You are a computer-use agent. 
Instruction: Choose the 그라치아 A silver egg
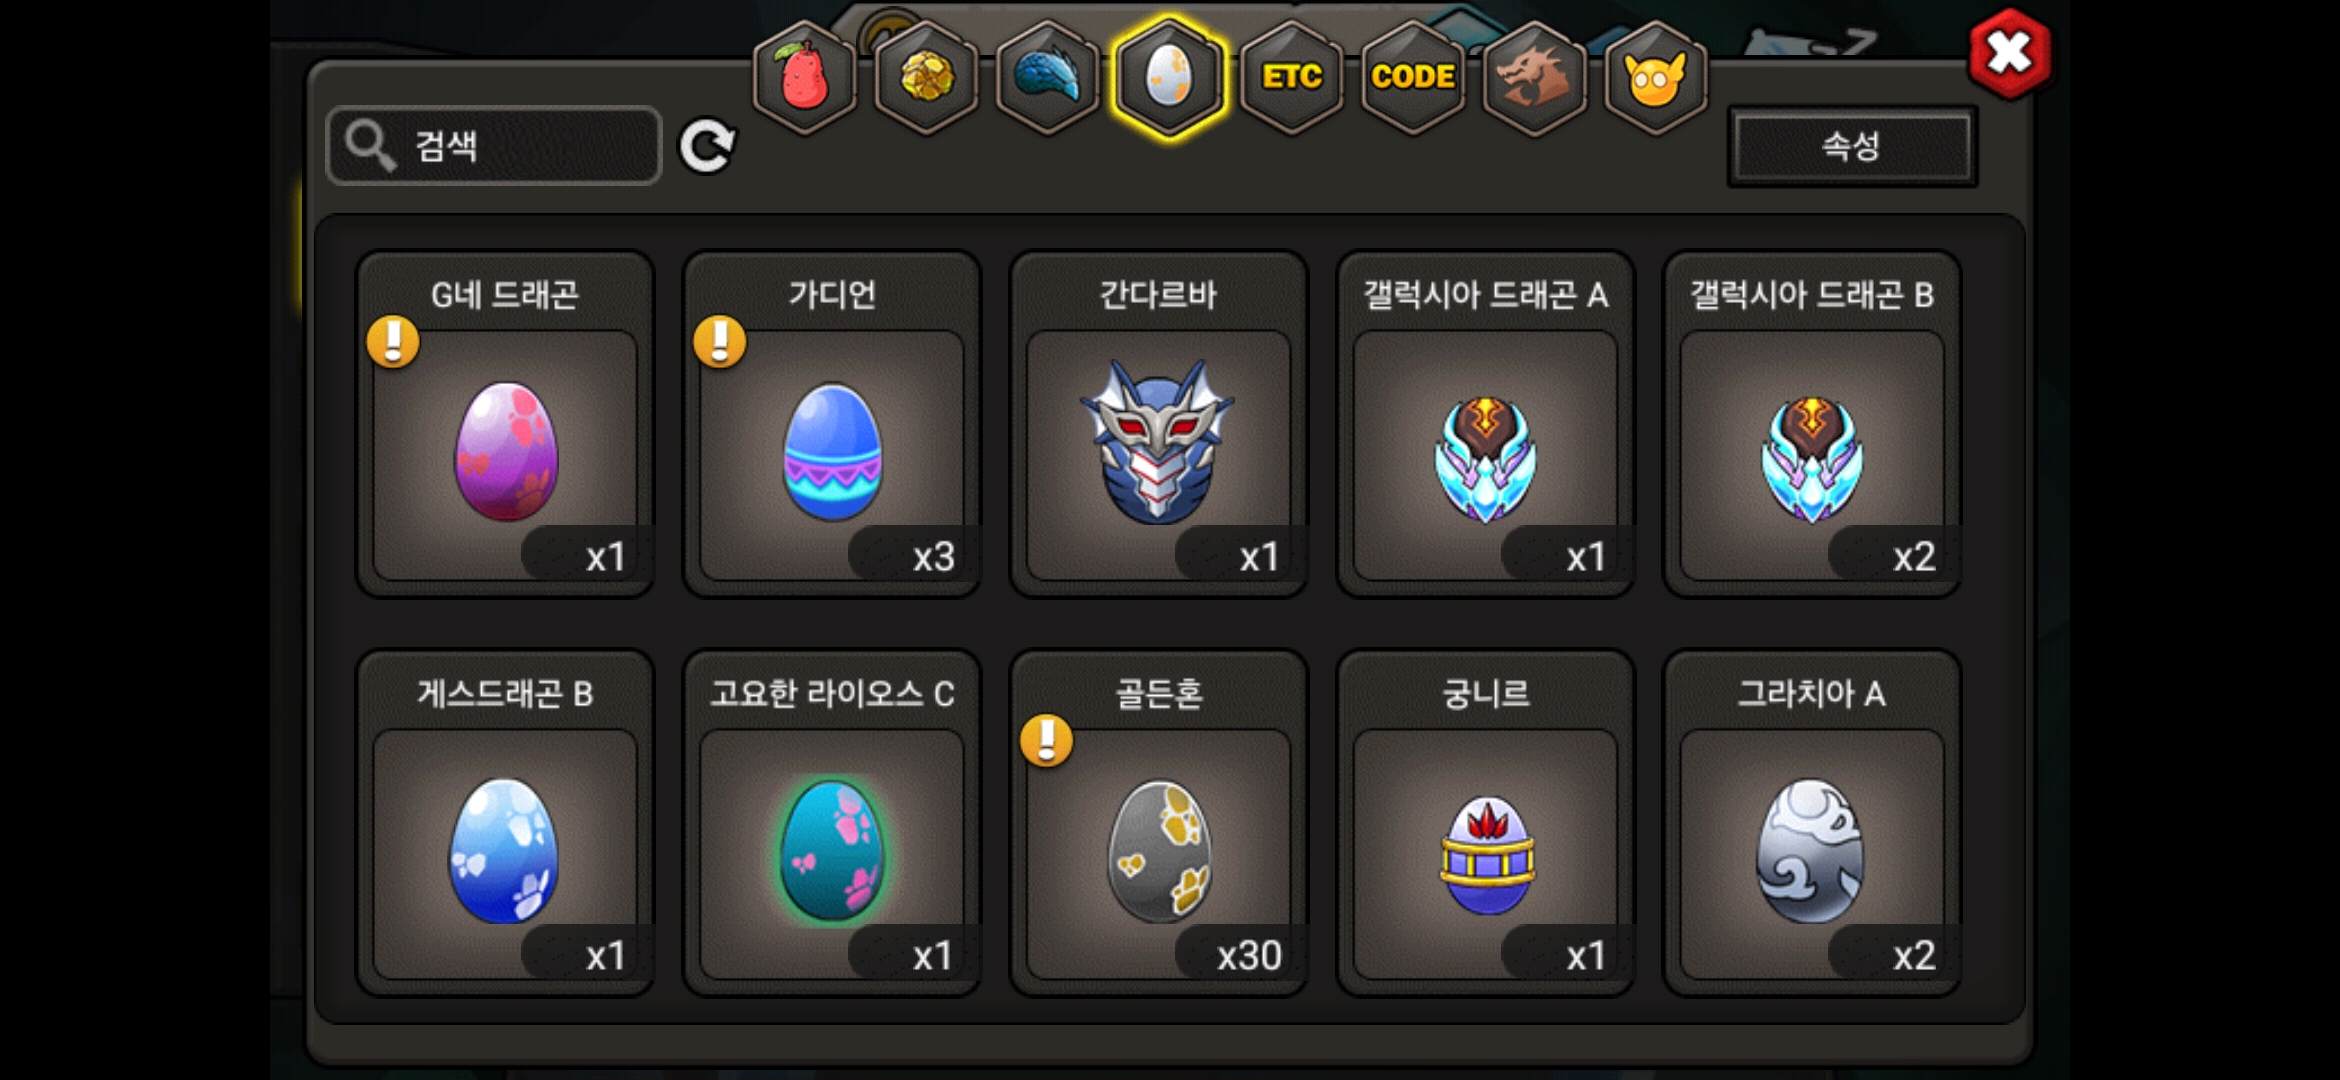[x=1812, y=823]
